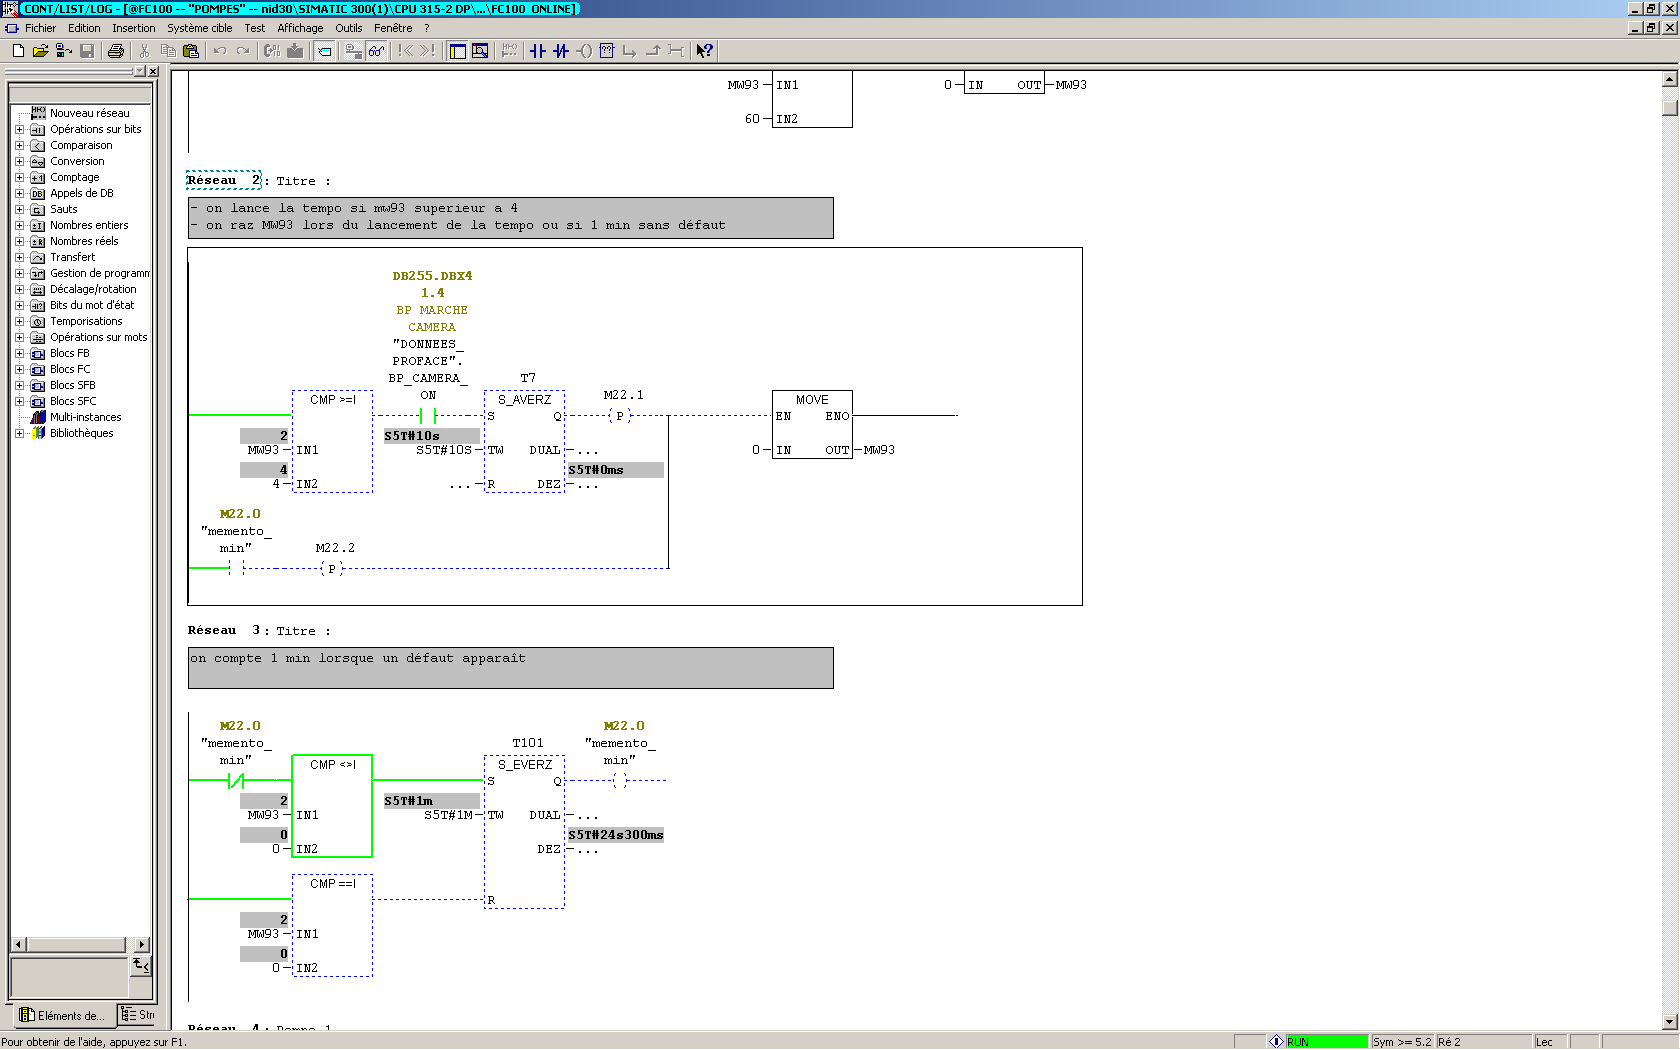Insert an output coil from the toolbar
Image resolution: width=1680 pixels, height=1050 pixels.
click(584, 51)
